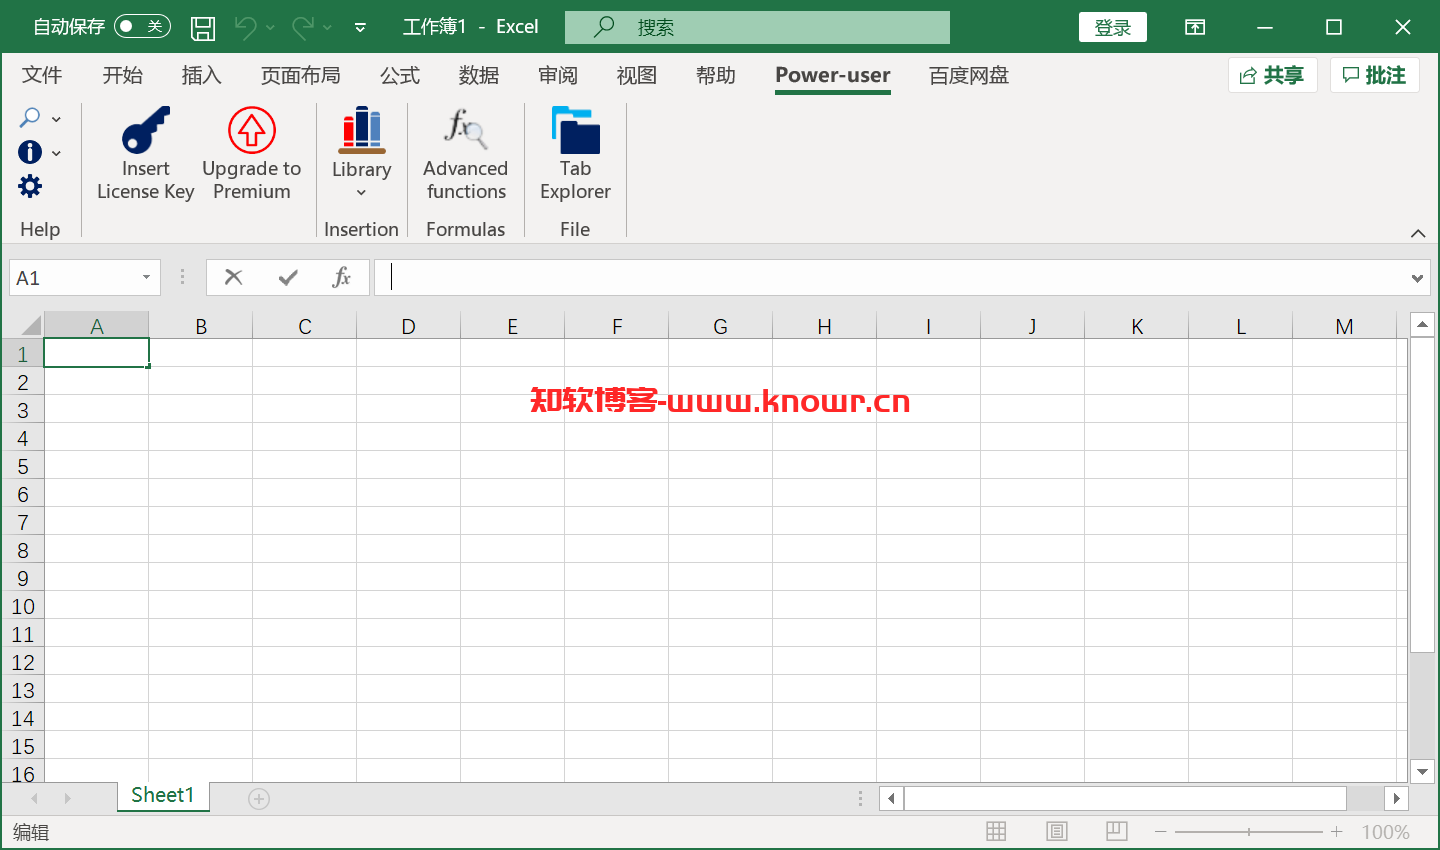
Task: Click the 共享 (Share) button
Action: coord(1273,75)
